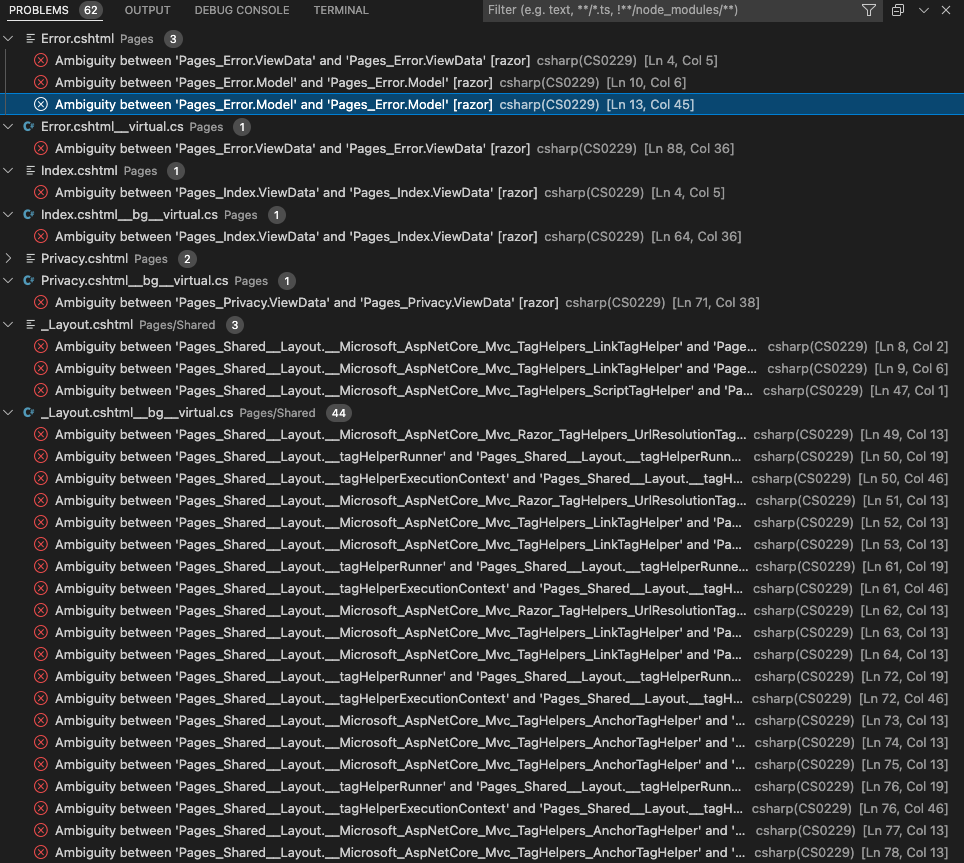Click error icon on the Ln 50, Col 19 row
This screenshot has width=964, height=863.
[41, 457]
